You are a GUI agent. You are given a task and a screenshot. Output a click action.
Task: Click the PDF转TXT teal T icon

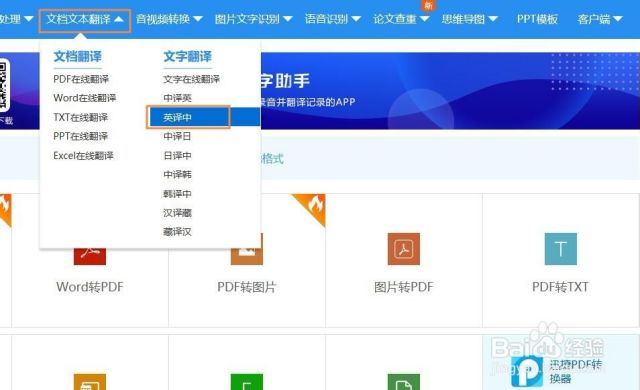coord(560,249)
